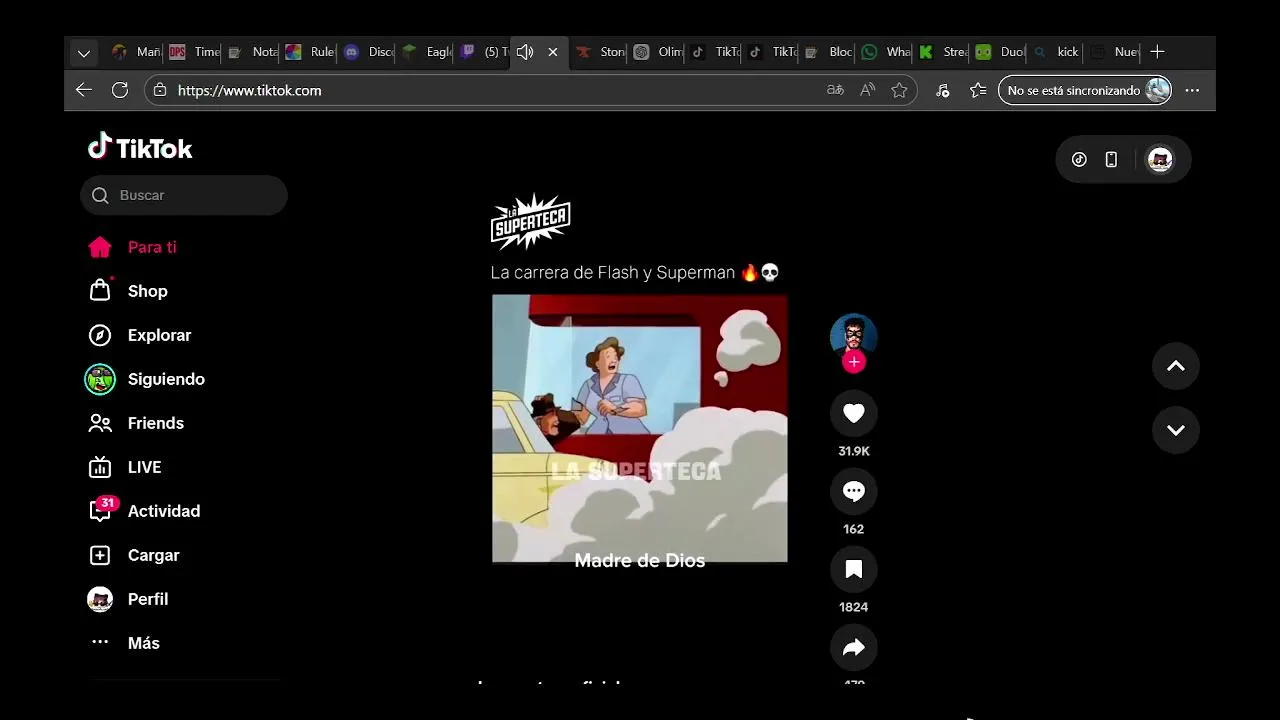Share video with arrow icon
1280x720 pixels.
click(x=854, y=648)
